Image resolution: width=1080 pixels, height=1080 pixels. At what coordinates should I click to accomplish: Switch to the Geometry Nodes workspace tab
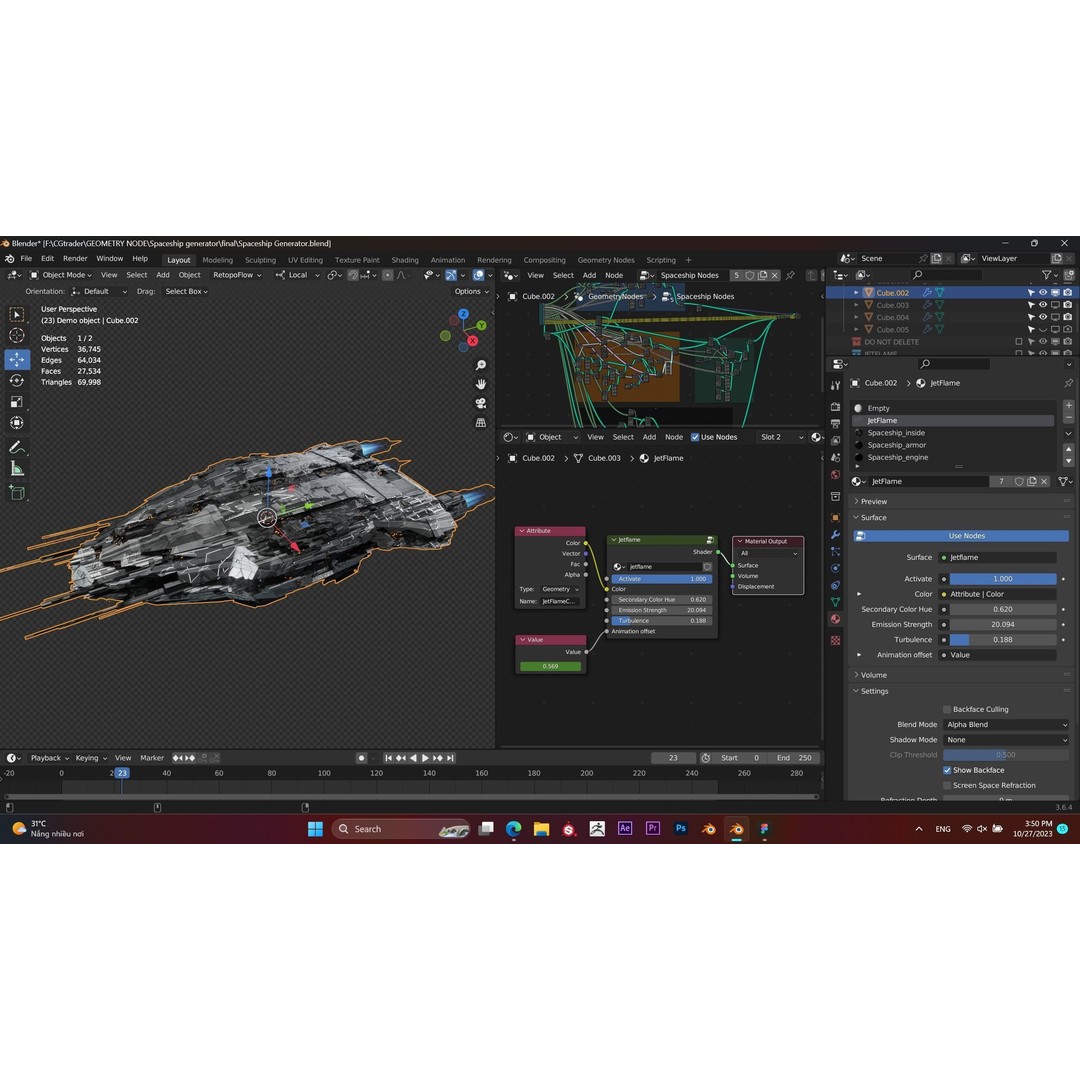point(605,260)
